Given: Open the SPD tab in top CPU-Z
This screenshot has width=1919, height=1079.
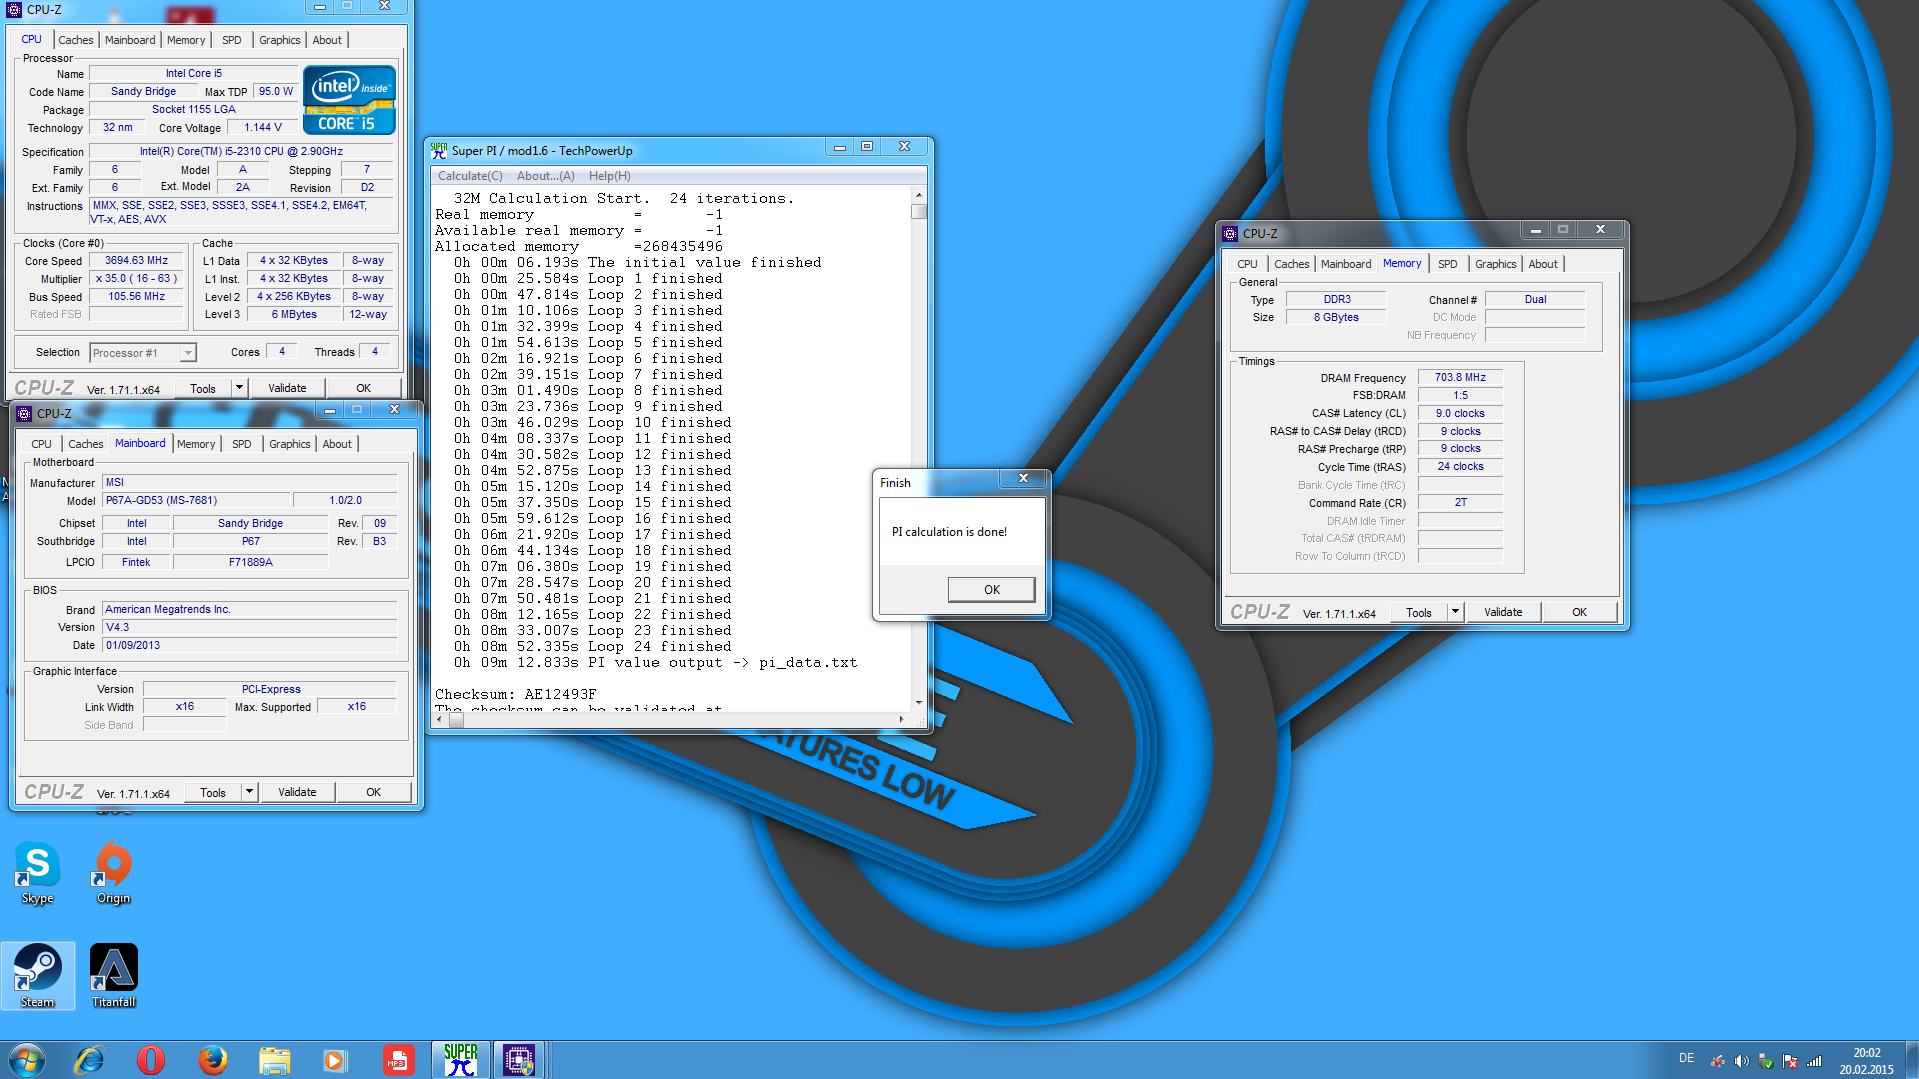Looking at the screenshot, I should coord(232,40).
